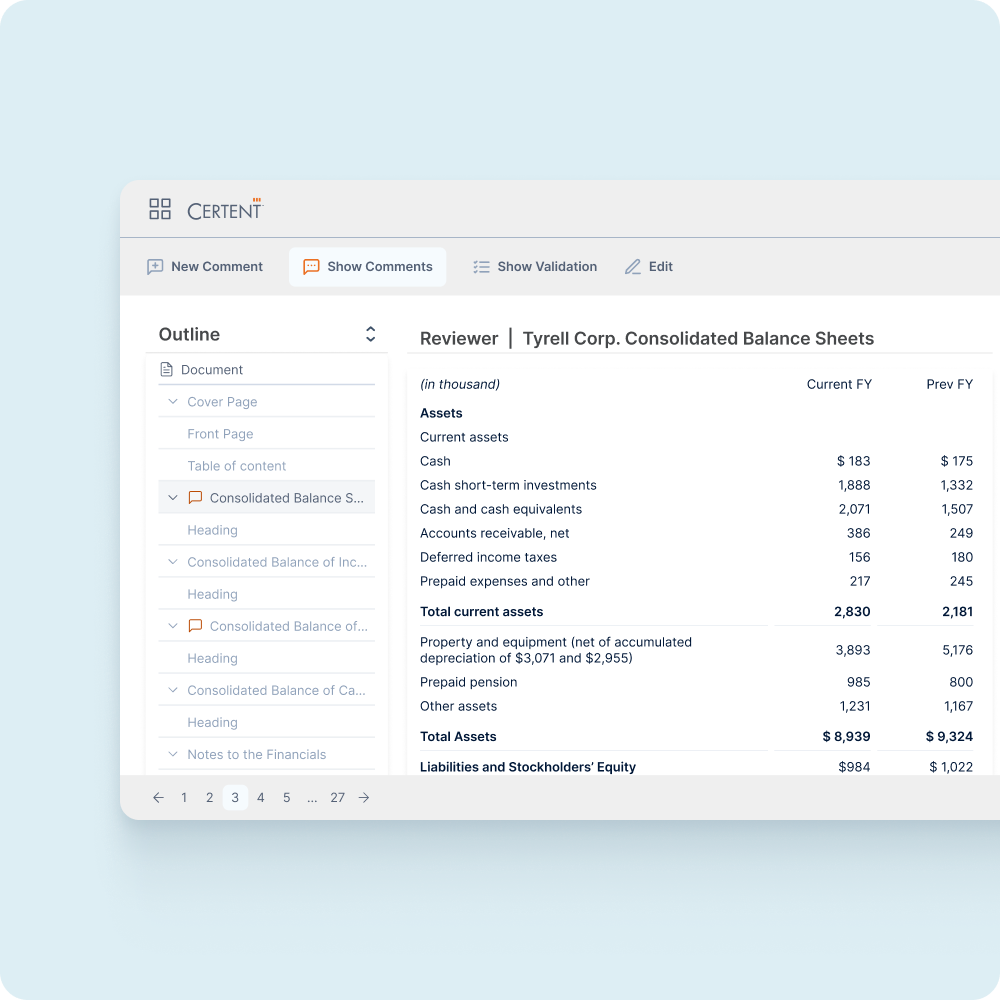Viewport: 1000px width, 1000px height.
Task: Click the Show Comments speech bubble icon
Action: tap(311, 267)
